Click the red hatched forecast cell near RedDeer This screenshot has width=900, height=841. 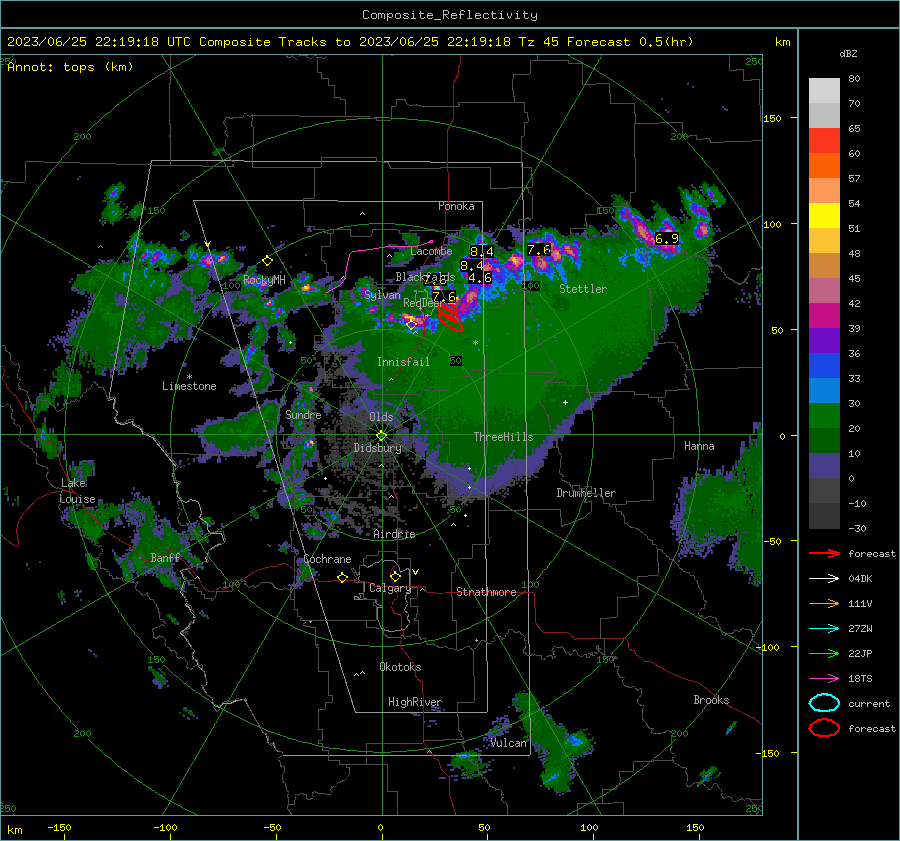(451, 317)
